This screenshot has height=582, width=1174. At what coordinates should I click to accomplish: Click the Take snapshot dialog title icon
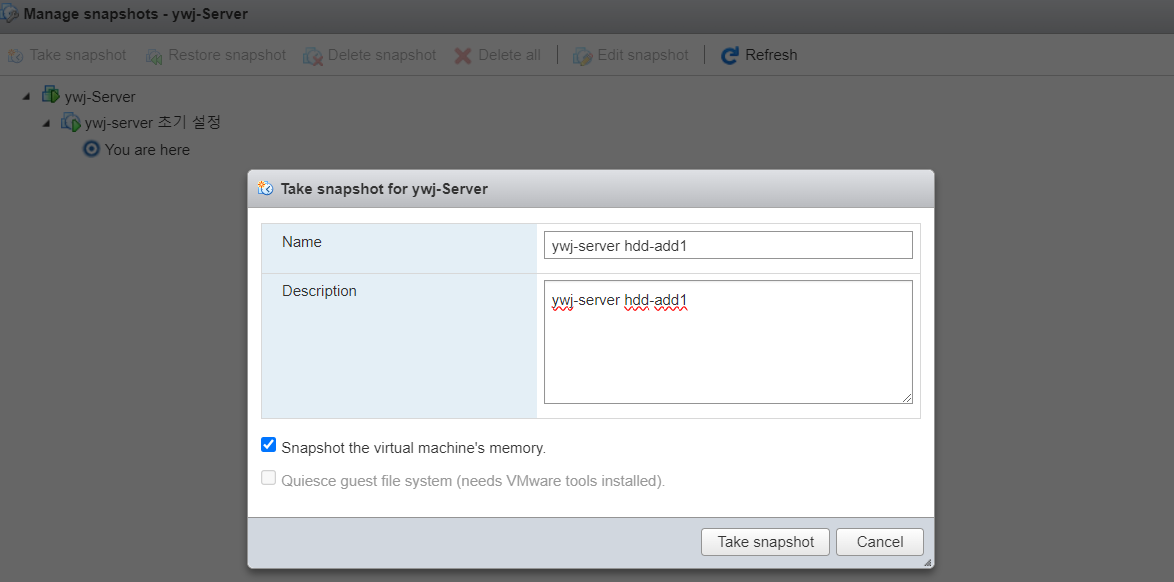coord(266,188)
